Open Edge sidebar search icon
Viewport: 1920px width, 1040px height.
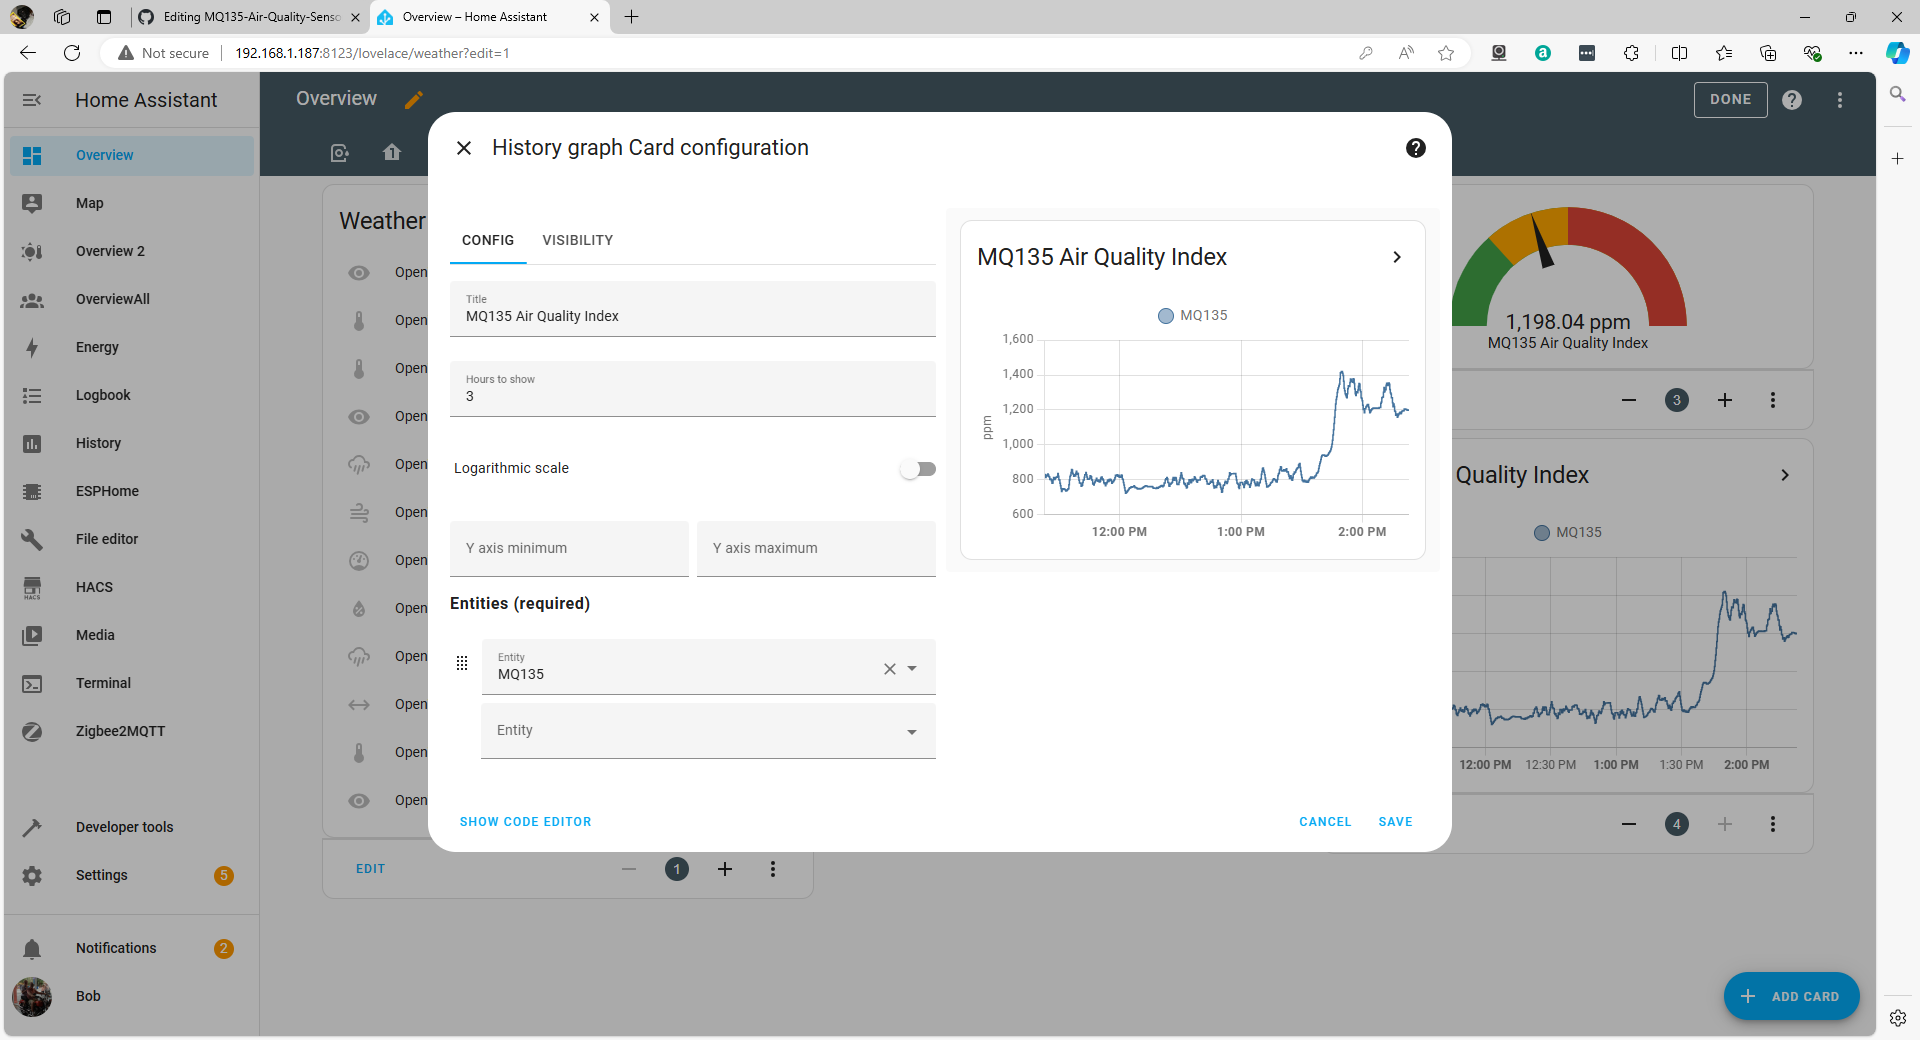[x=1897, y=94]
